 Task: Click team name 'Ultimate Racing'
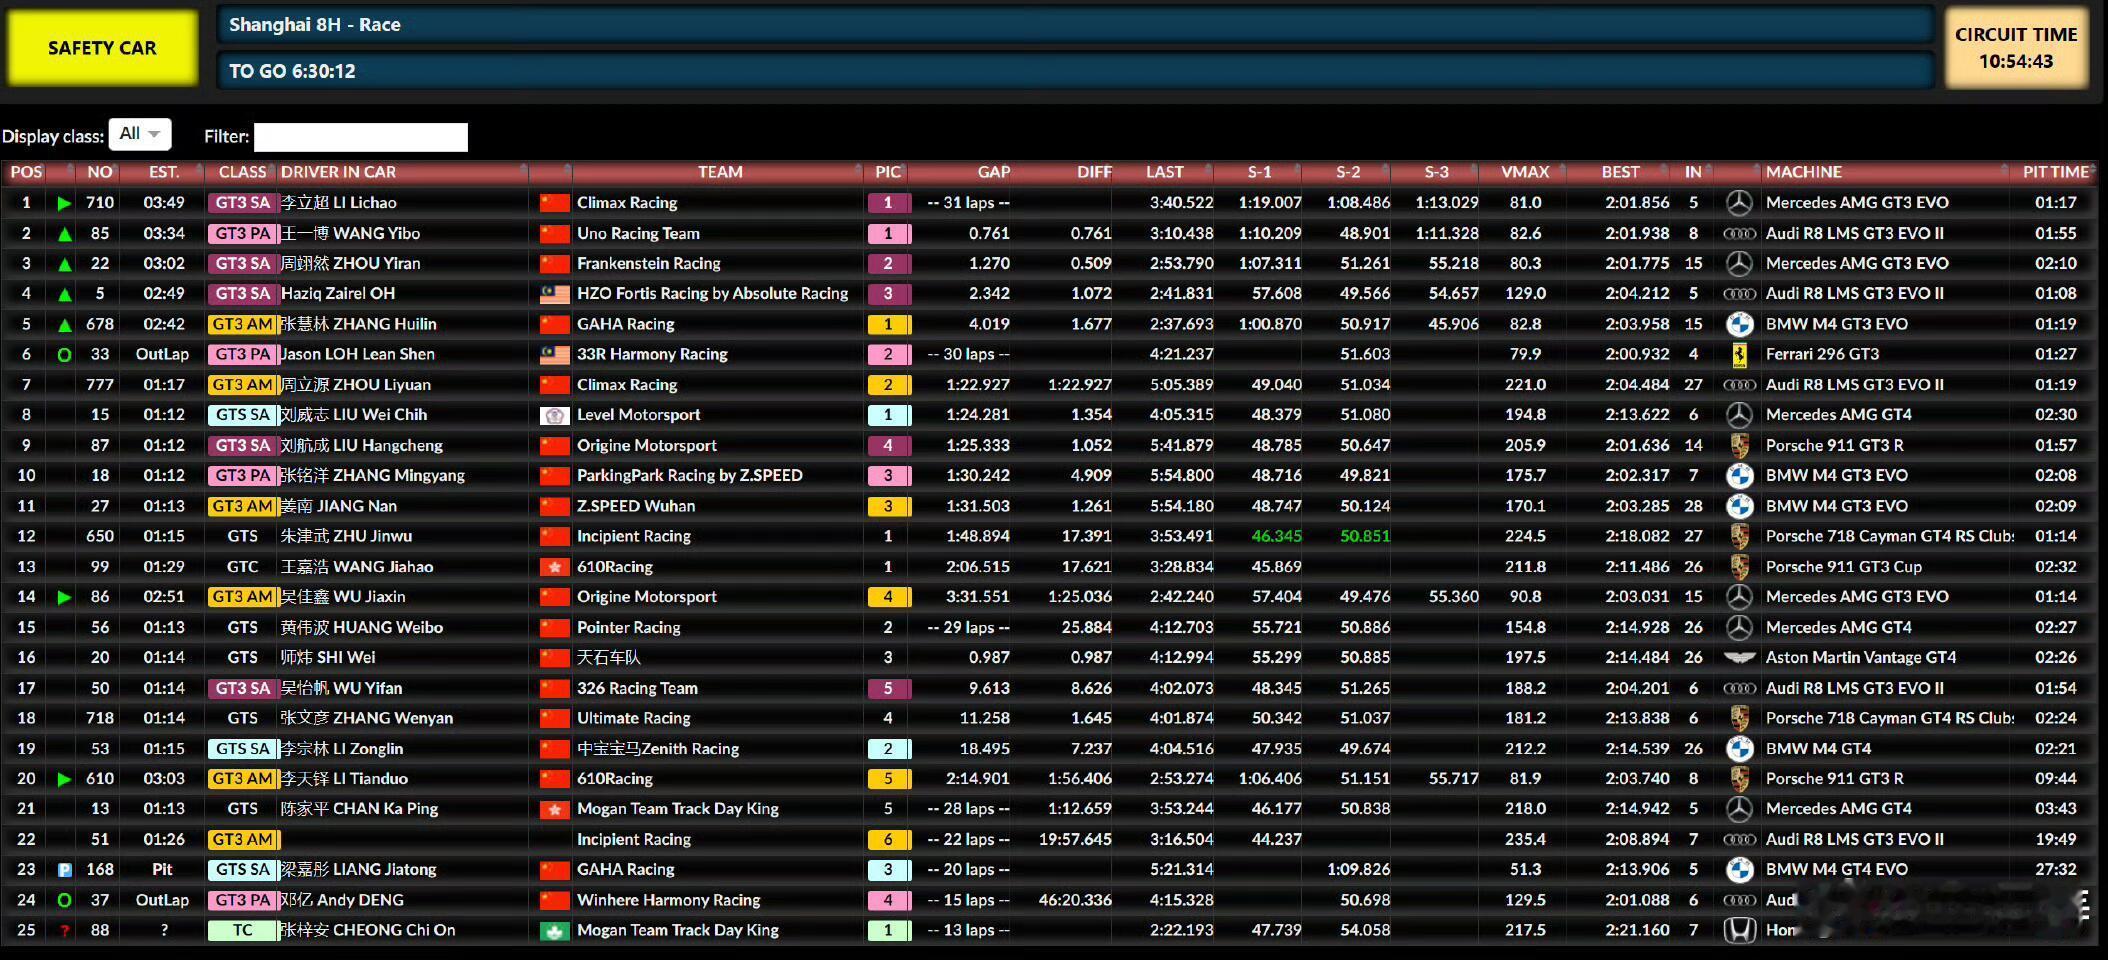click(634, 719)
